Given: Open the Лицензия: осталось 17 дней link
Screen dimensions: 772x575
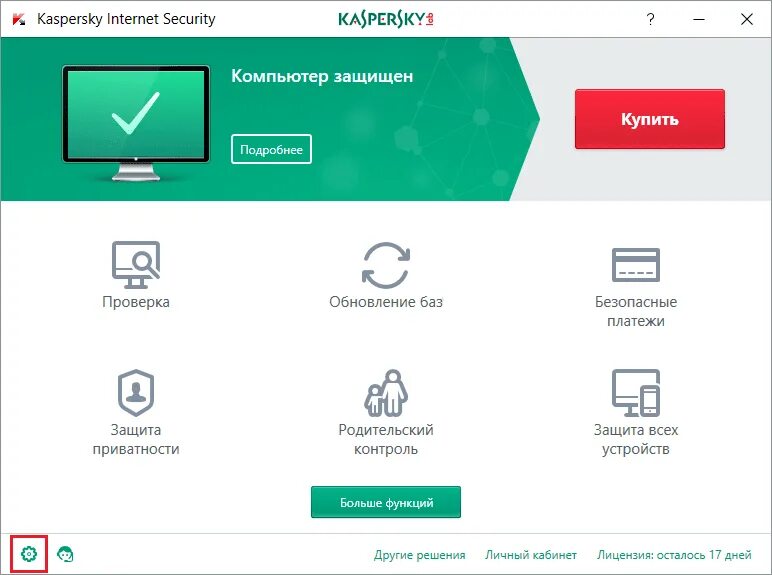Looking at the screenshot, I should (x=674, y=555).
